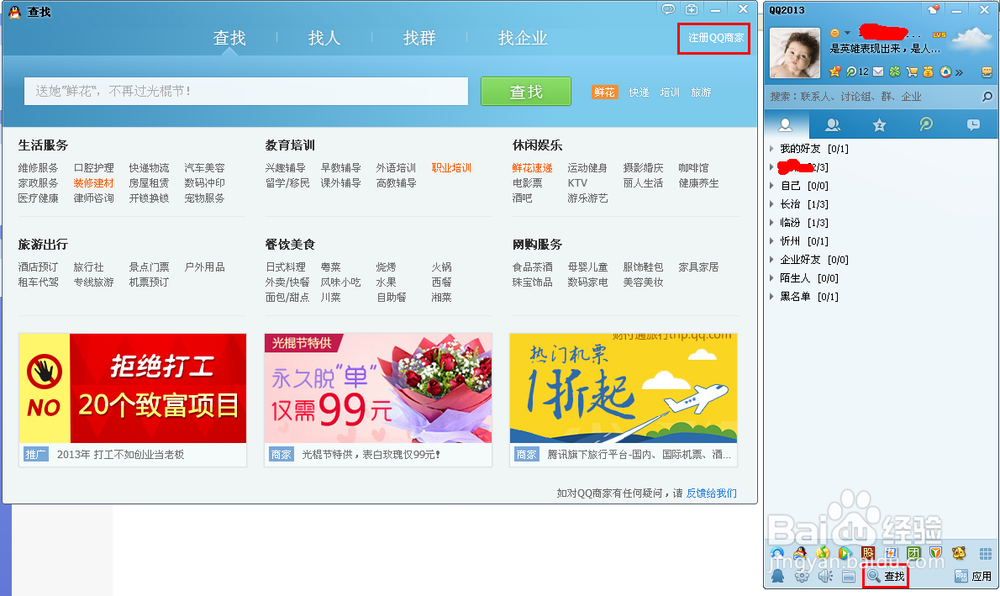Viewport: 1000px width, 596px height.
Task: Click the 火锅 food category
Action: [441, 266]
